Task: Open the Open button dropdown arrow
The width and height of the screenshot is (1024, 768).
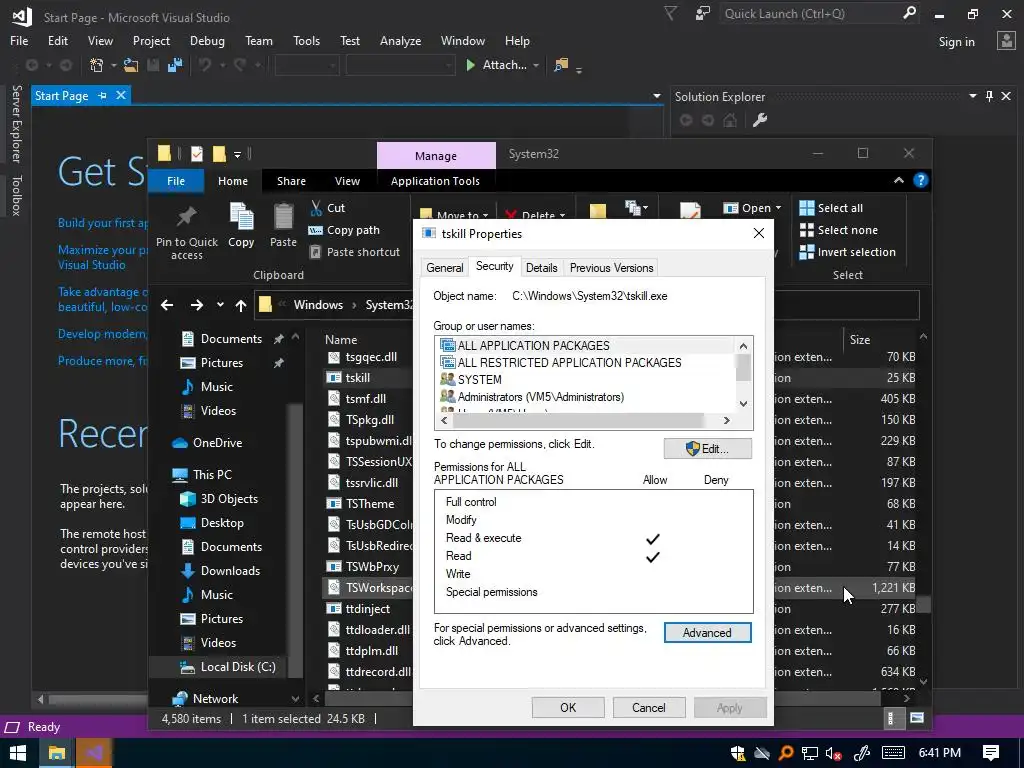Action: 778,208
